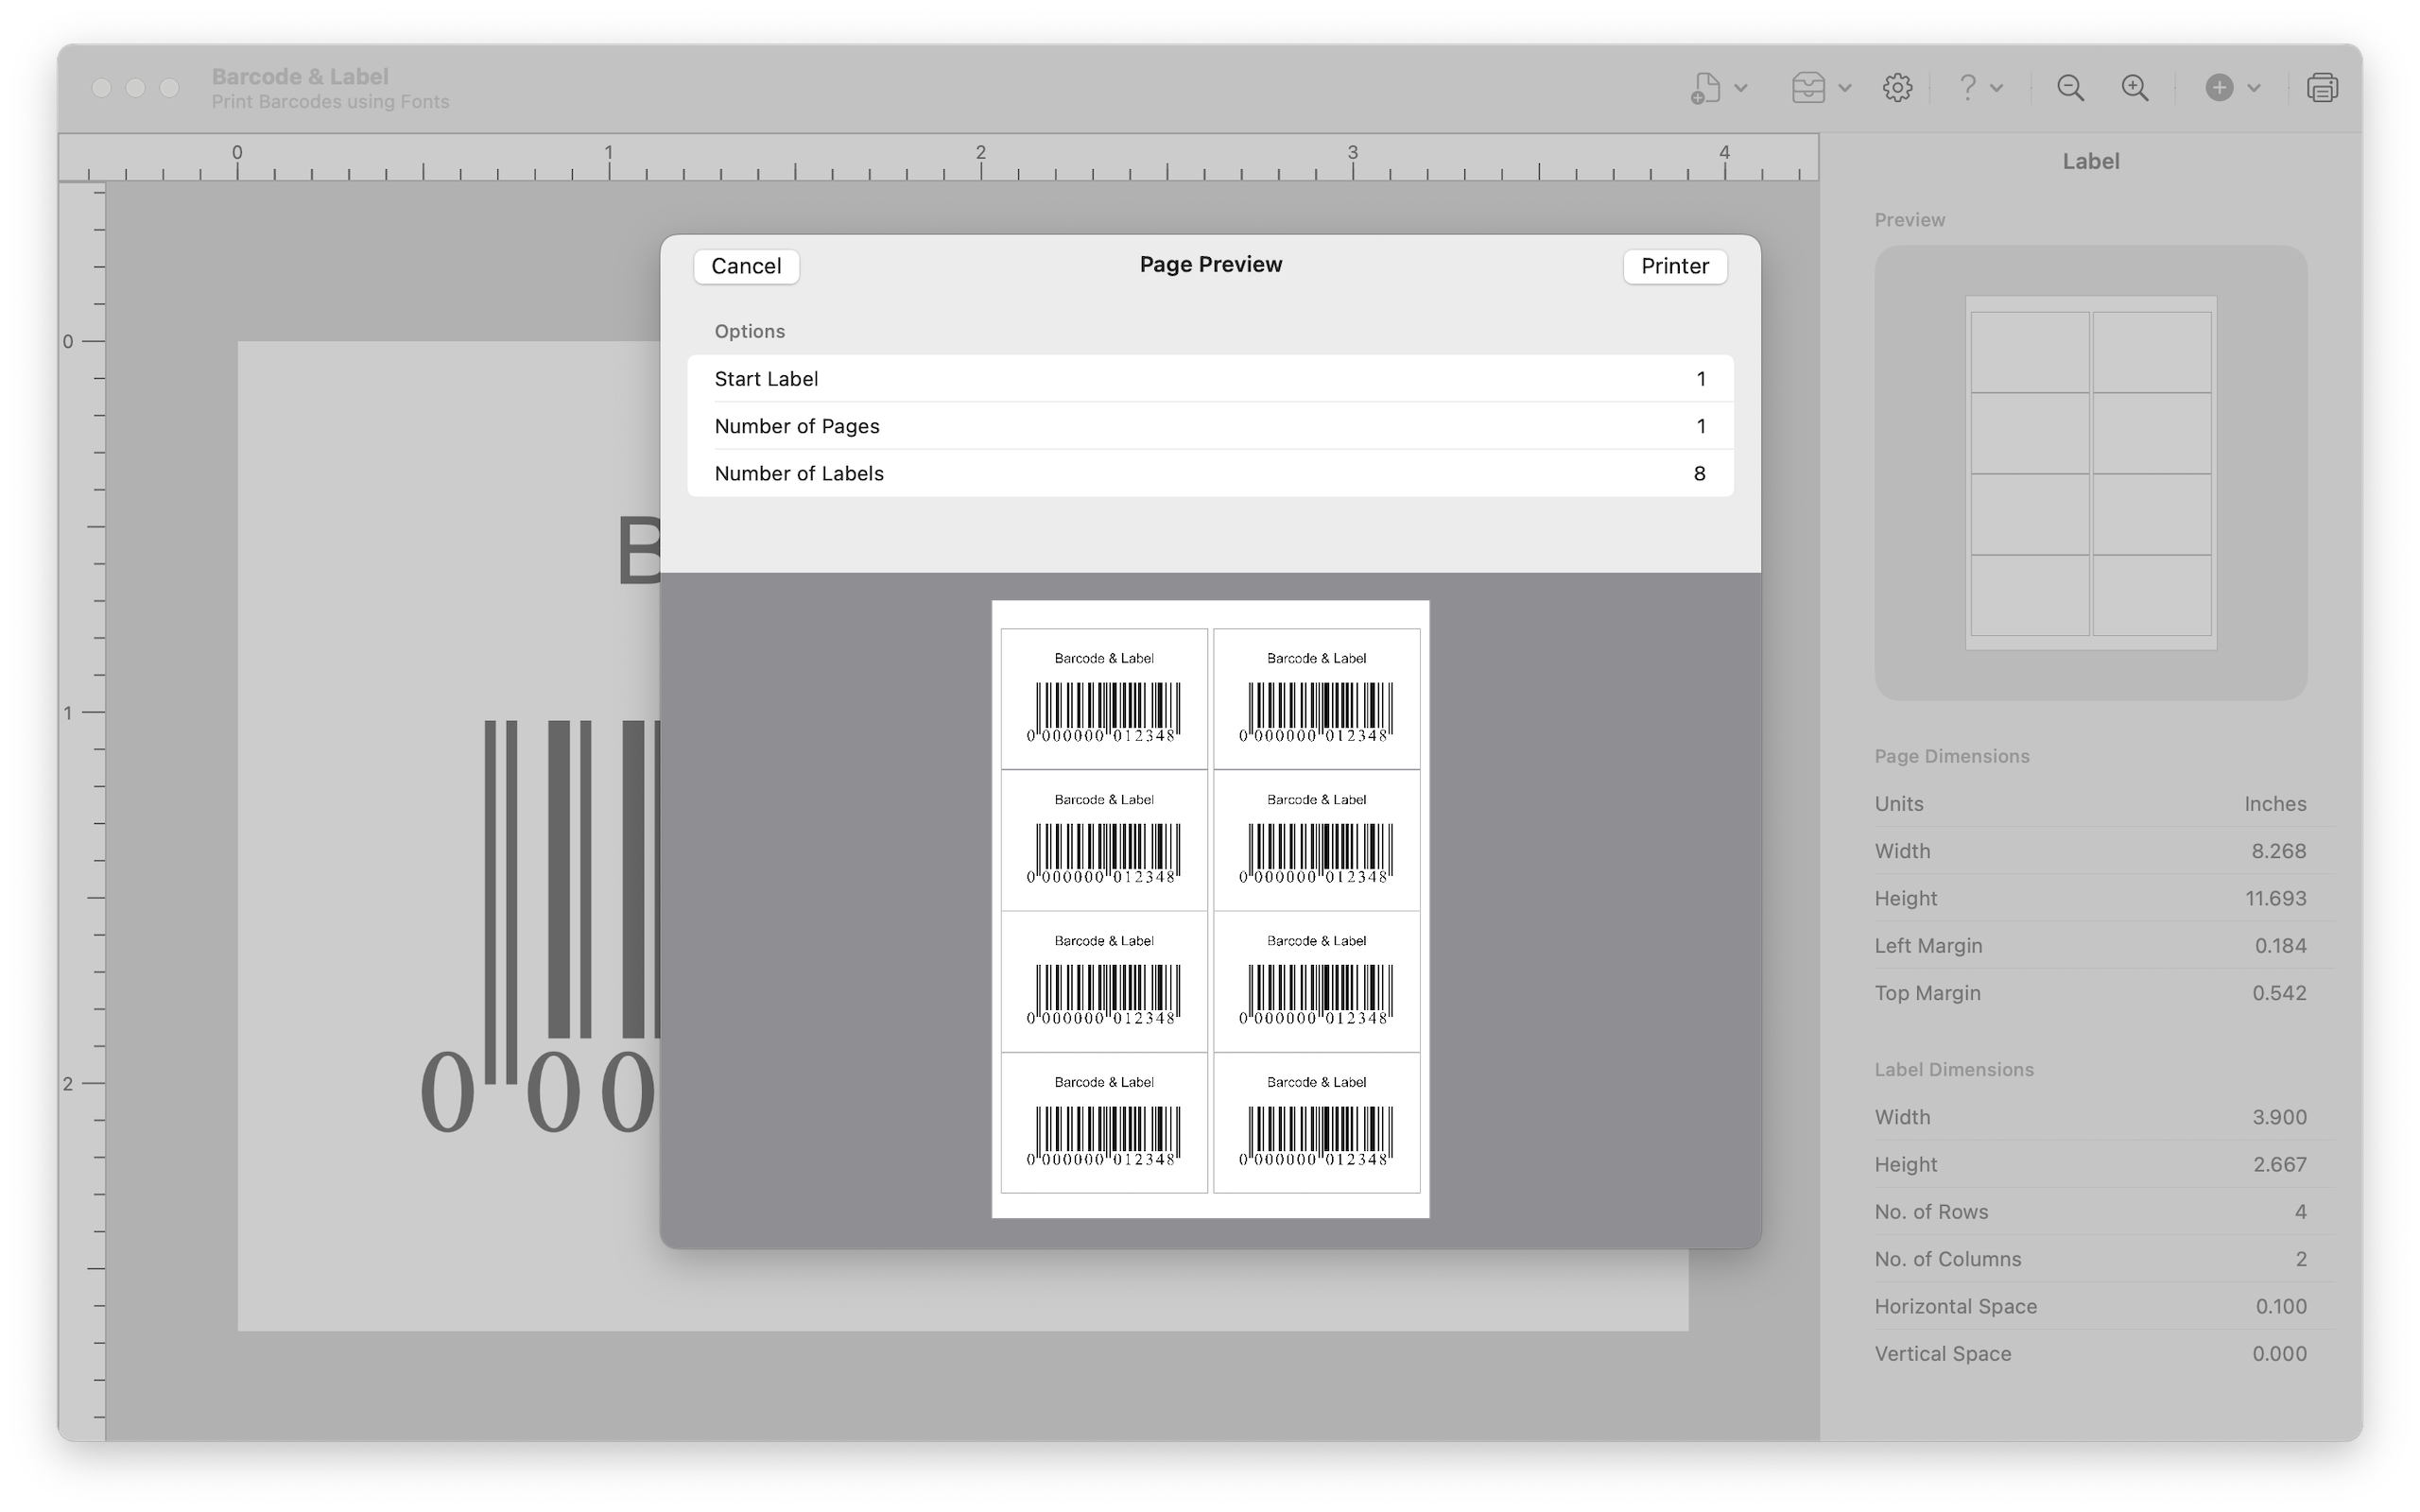Zoom in with the magnifier plus icon
This screenshot has width=2420, height=1512.
click(x=2135, y=88)
